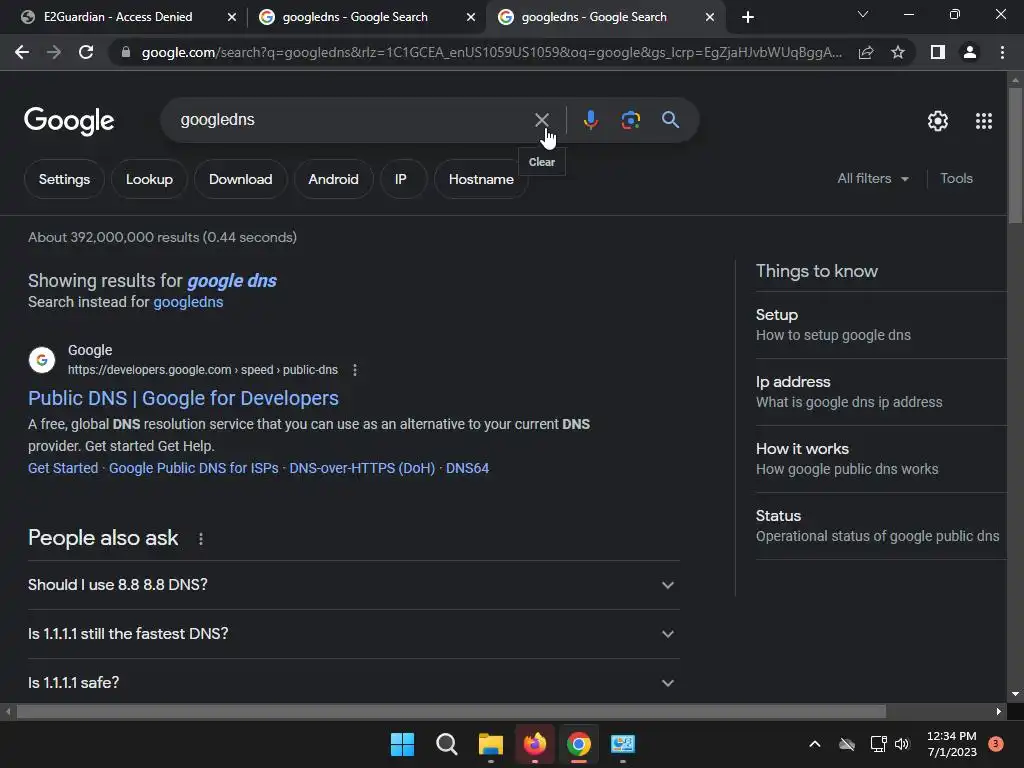Click the Google logo
This screenshot has height=768, width=1024.
pos(69,121)
